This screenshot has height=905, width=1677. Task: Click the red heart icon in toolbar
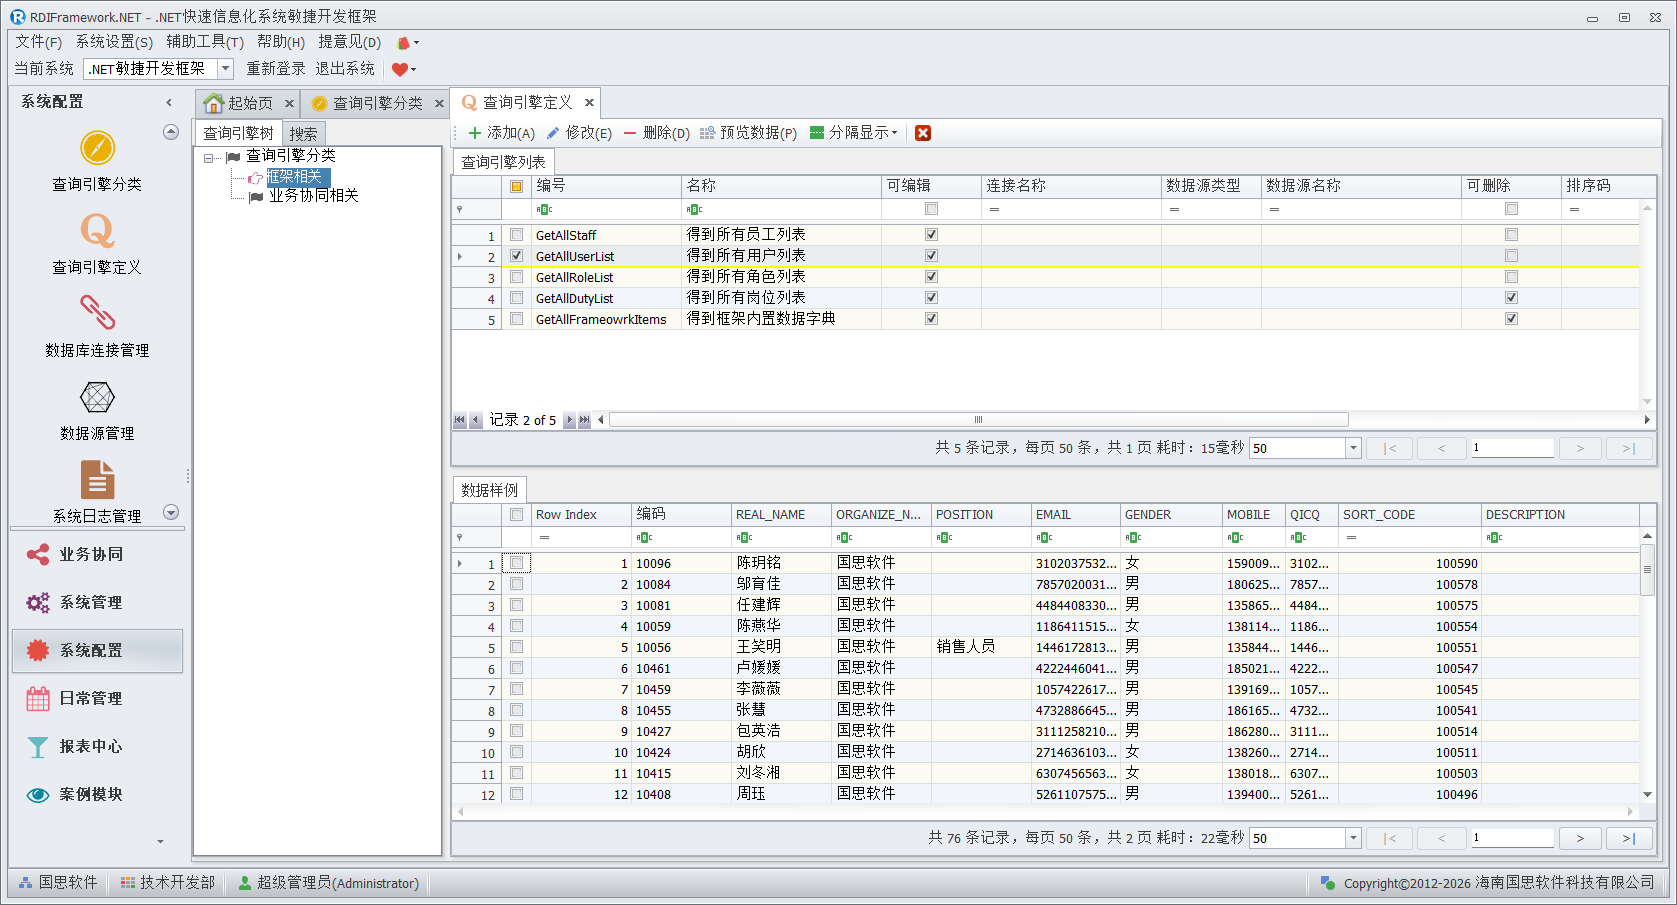click(400, 69)
